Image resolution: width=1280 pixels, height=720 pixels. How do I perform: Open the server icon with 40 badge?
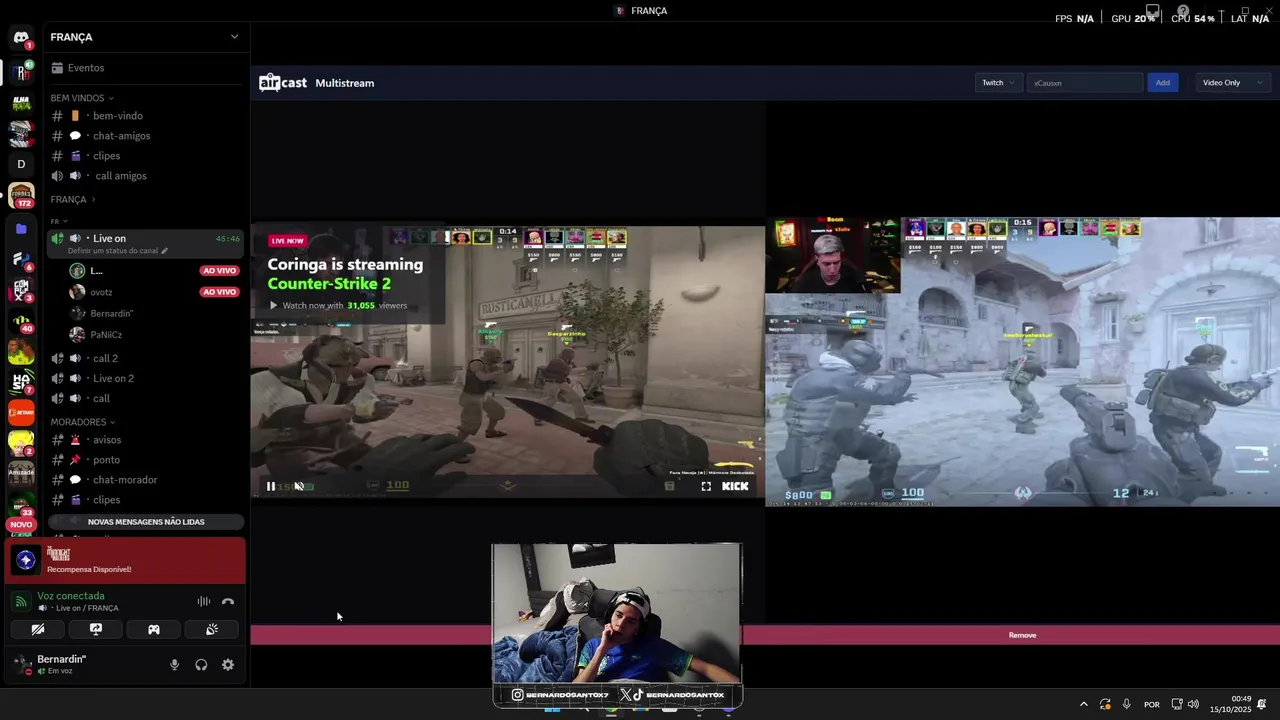tap(21, 322)
